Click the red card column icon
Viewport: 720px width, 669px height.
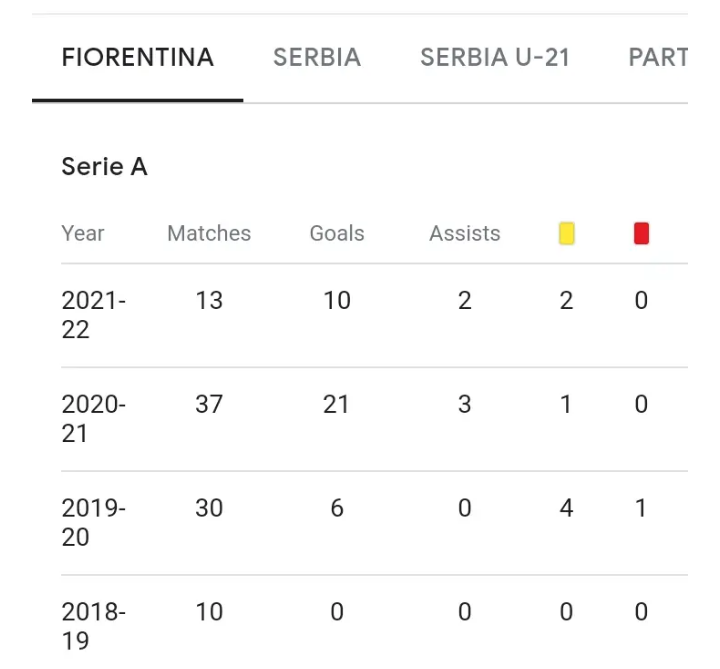tap(641, 233)
